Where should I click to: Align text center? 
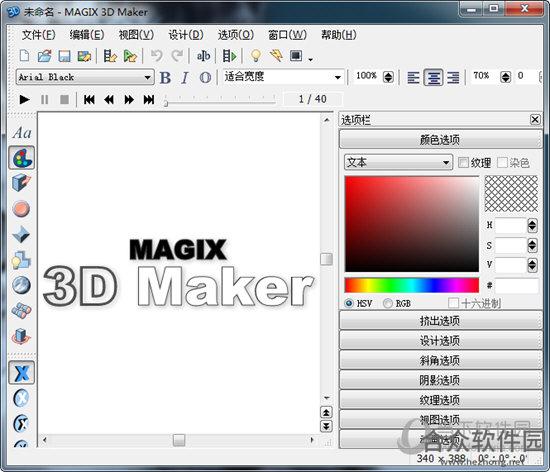tap(434, 77)
